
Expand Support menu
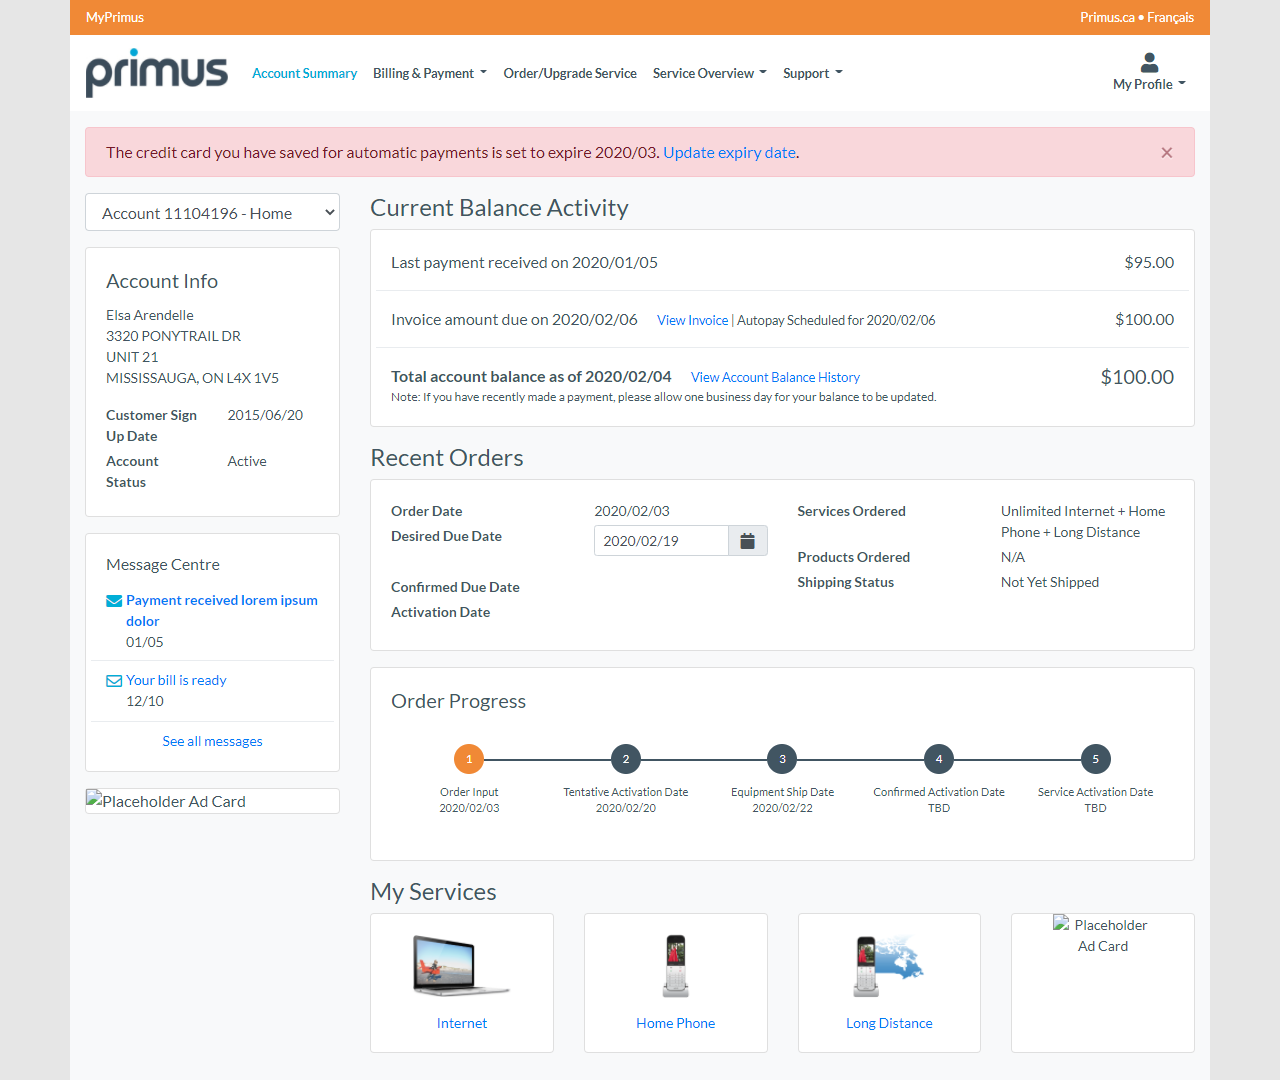click(813, 73)
